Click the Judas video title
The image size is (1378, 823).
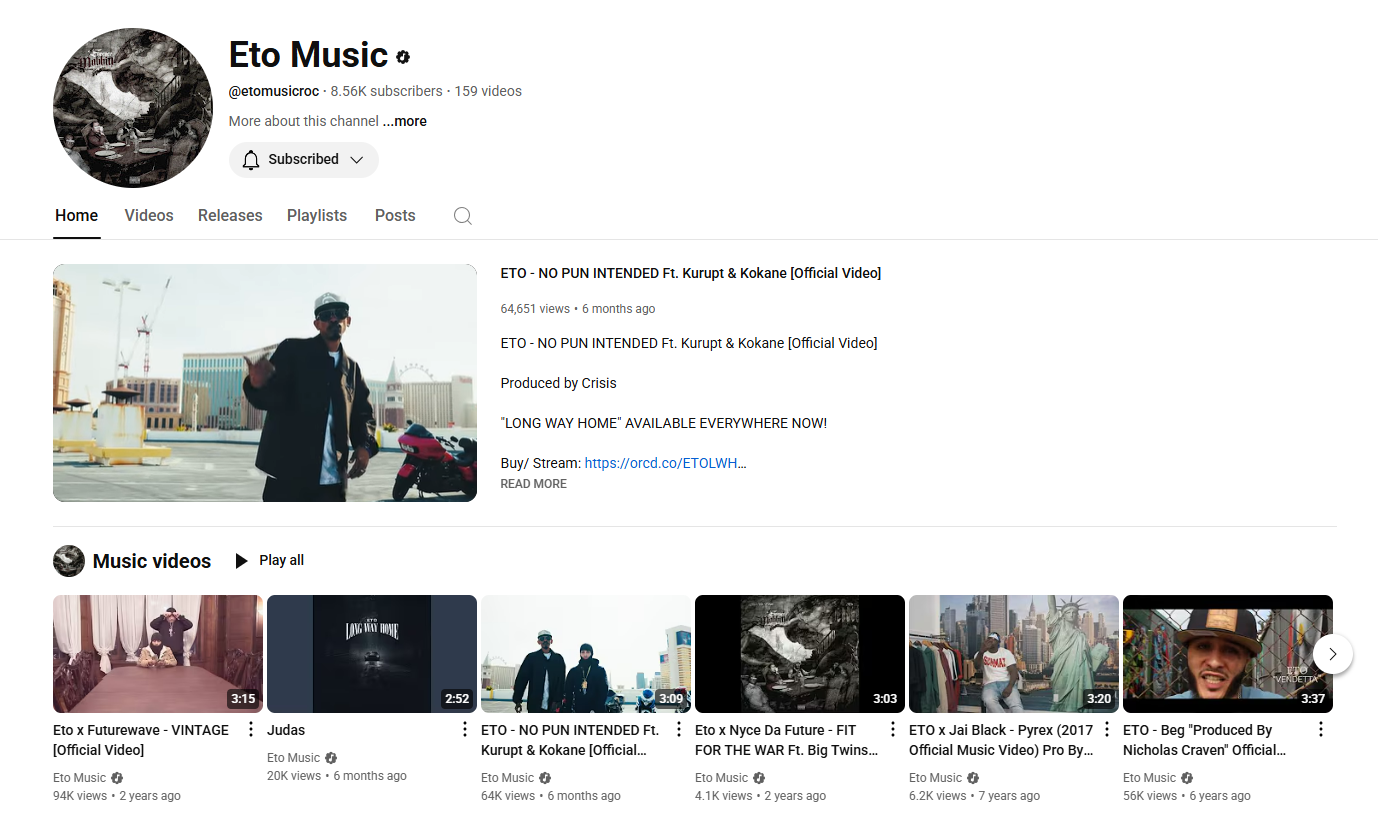pyautogui.click(x=286, y=730)
